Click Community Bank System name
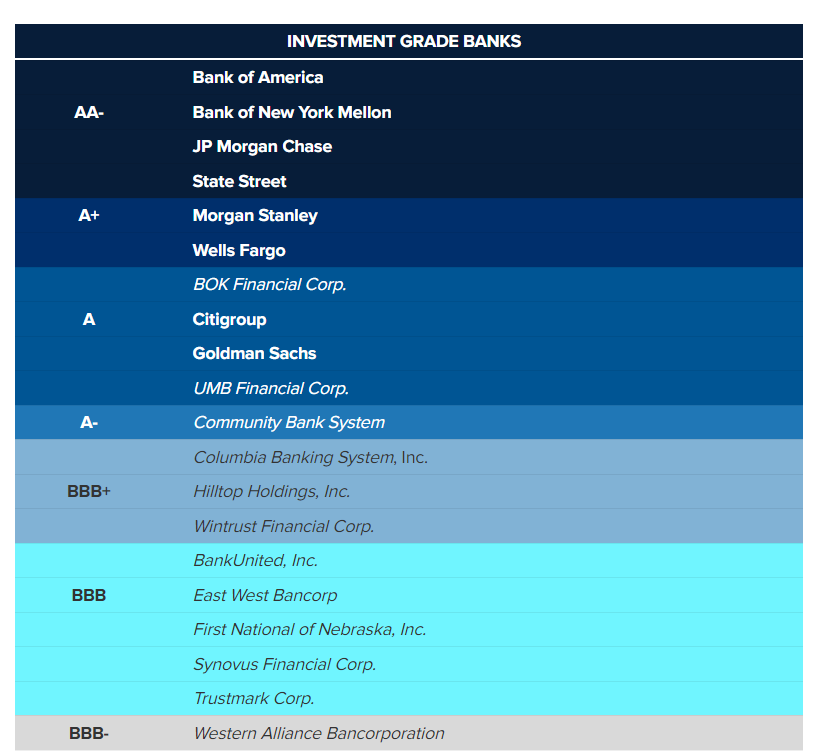This screenshot has width=816, height=755. point(289,423)
